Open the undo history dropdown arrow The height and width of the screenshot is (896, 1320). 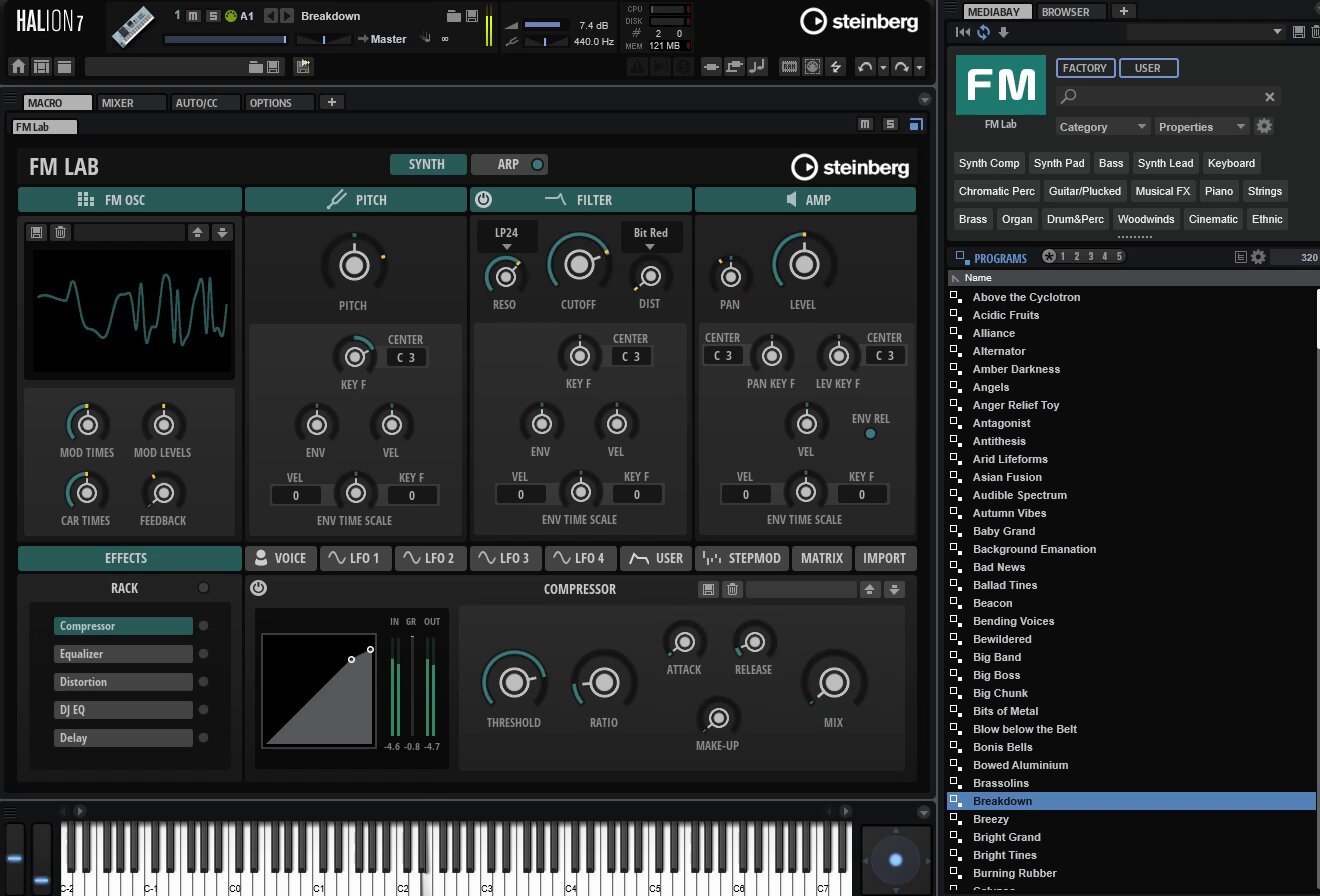point(882,67)
